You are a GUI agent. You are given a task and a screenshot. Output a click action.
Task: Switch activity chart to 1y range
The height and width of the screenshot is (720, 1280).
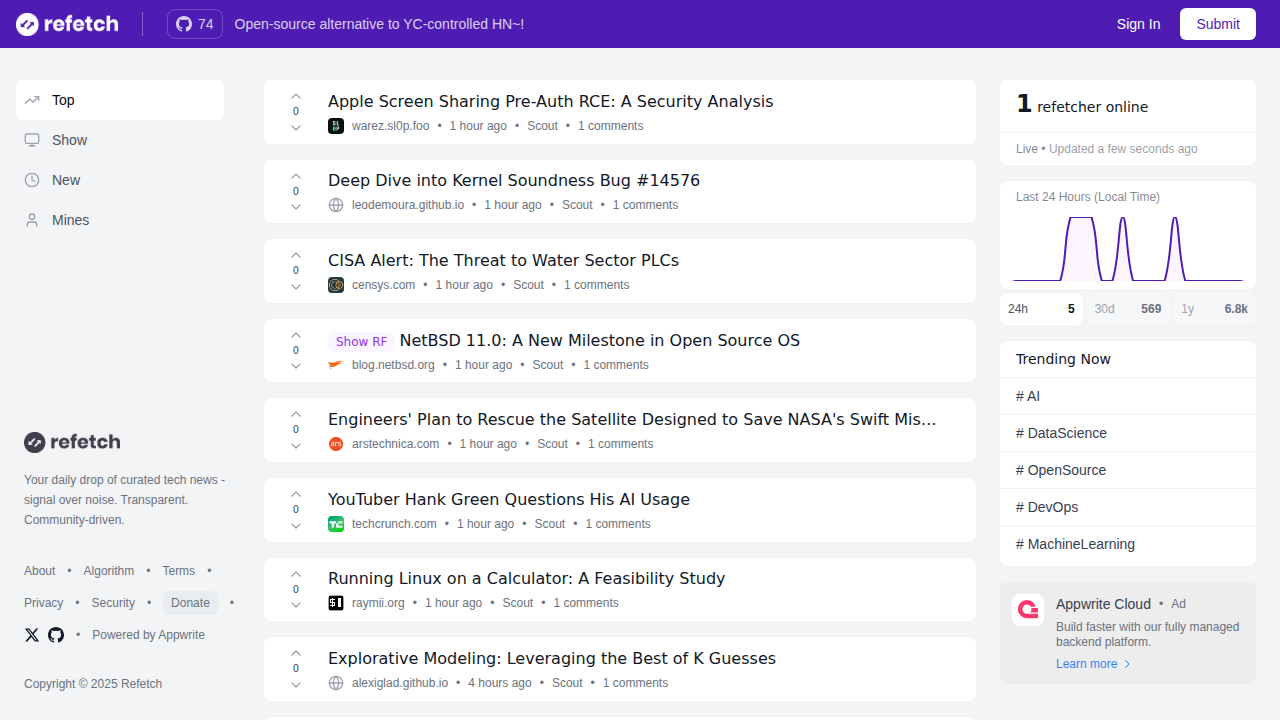pos(1214,309)
